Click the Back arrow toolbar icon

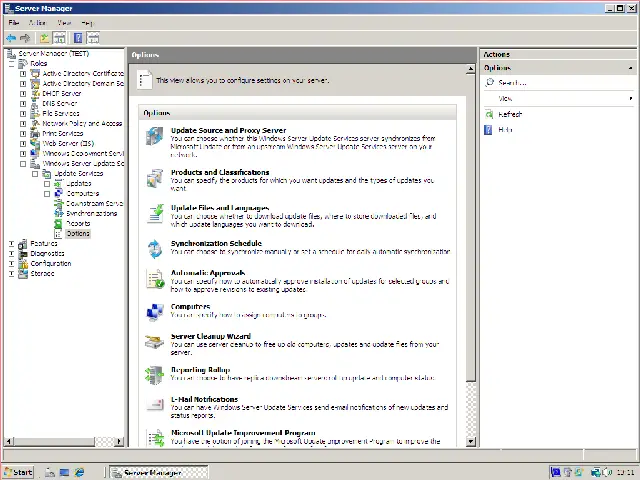(11, 38)
